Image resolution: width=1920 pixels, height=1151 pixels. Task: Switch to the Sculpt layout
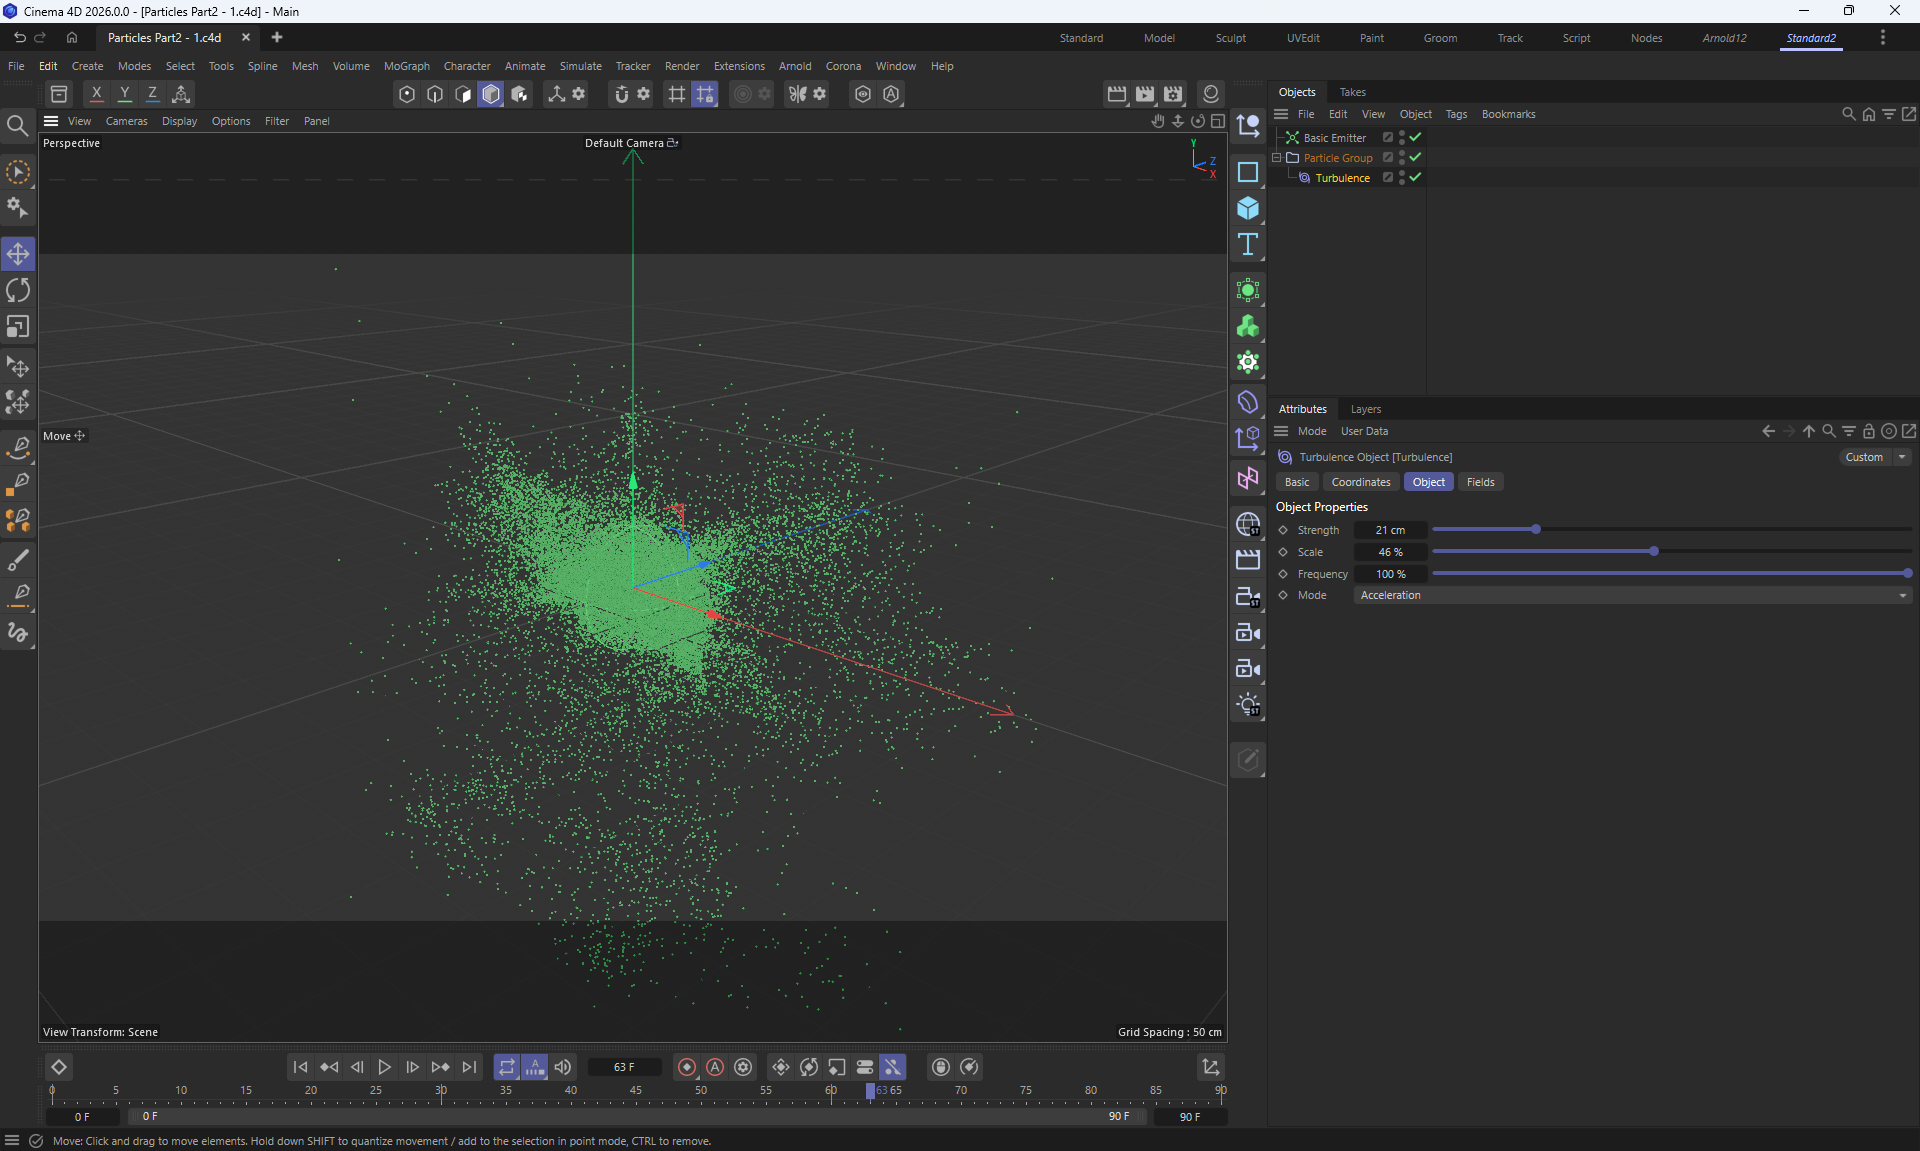click(1230, 38)
